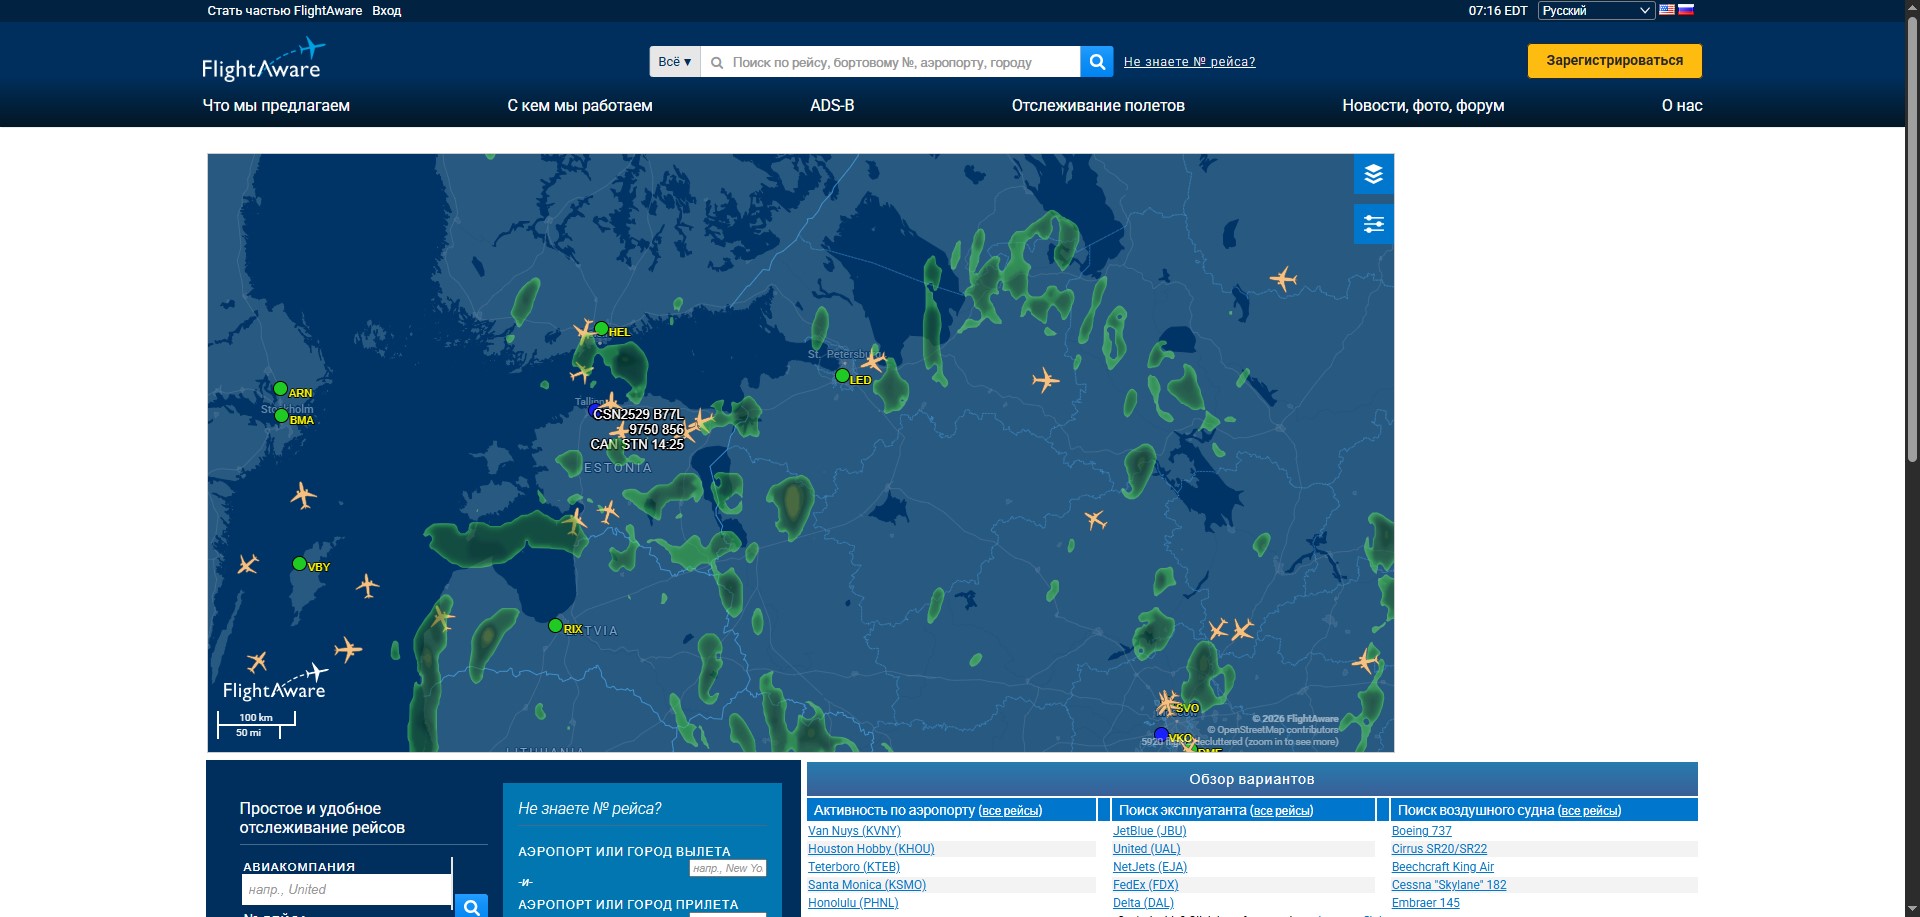
Task: Select the SVO airport marker
Action: (1187, 708)
